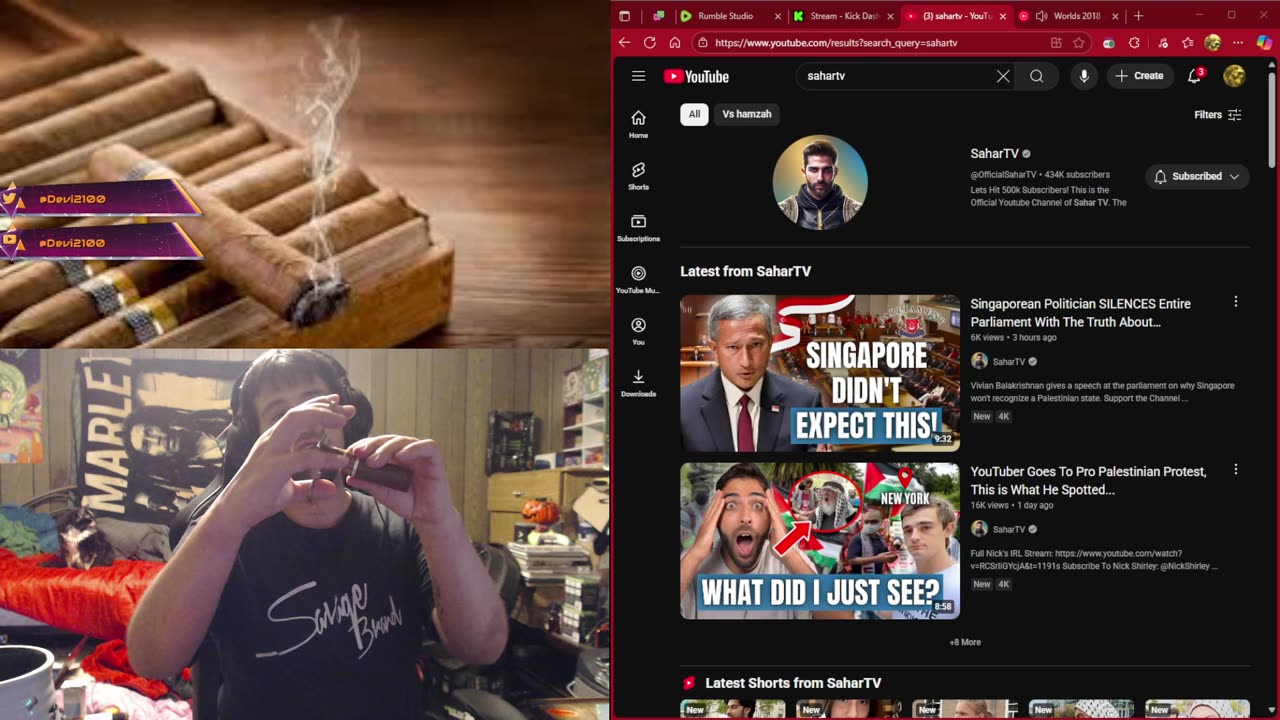Open the Edge Copilot icon

click(1265, 43)
